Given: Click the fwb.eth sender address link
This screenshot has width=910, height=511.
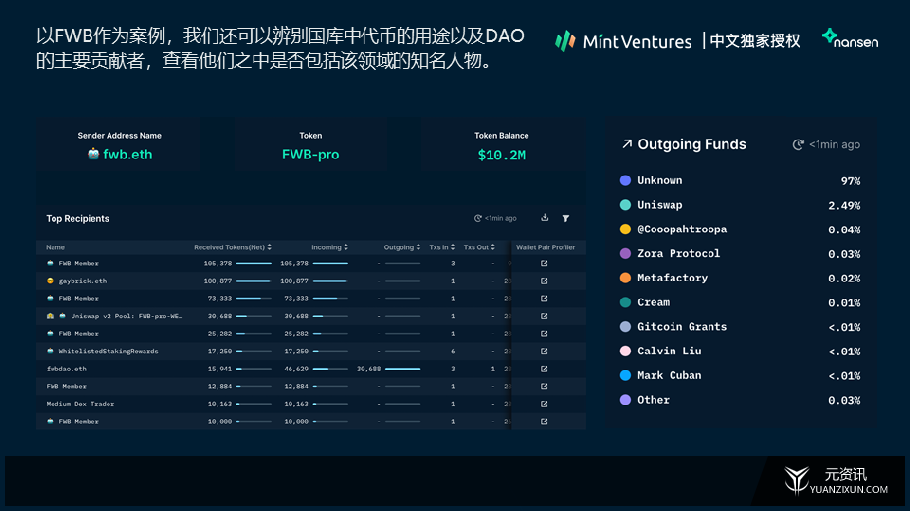Looking at the screenshot, I should point(127,154).
